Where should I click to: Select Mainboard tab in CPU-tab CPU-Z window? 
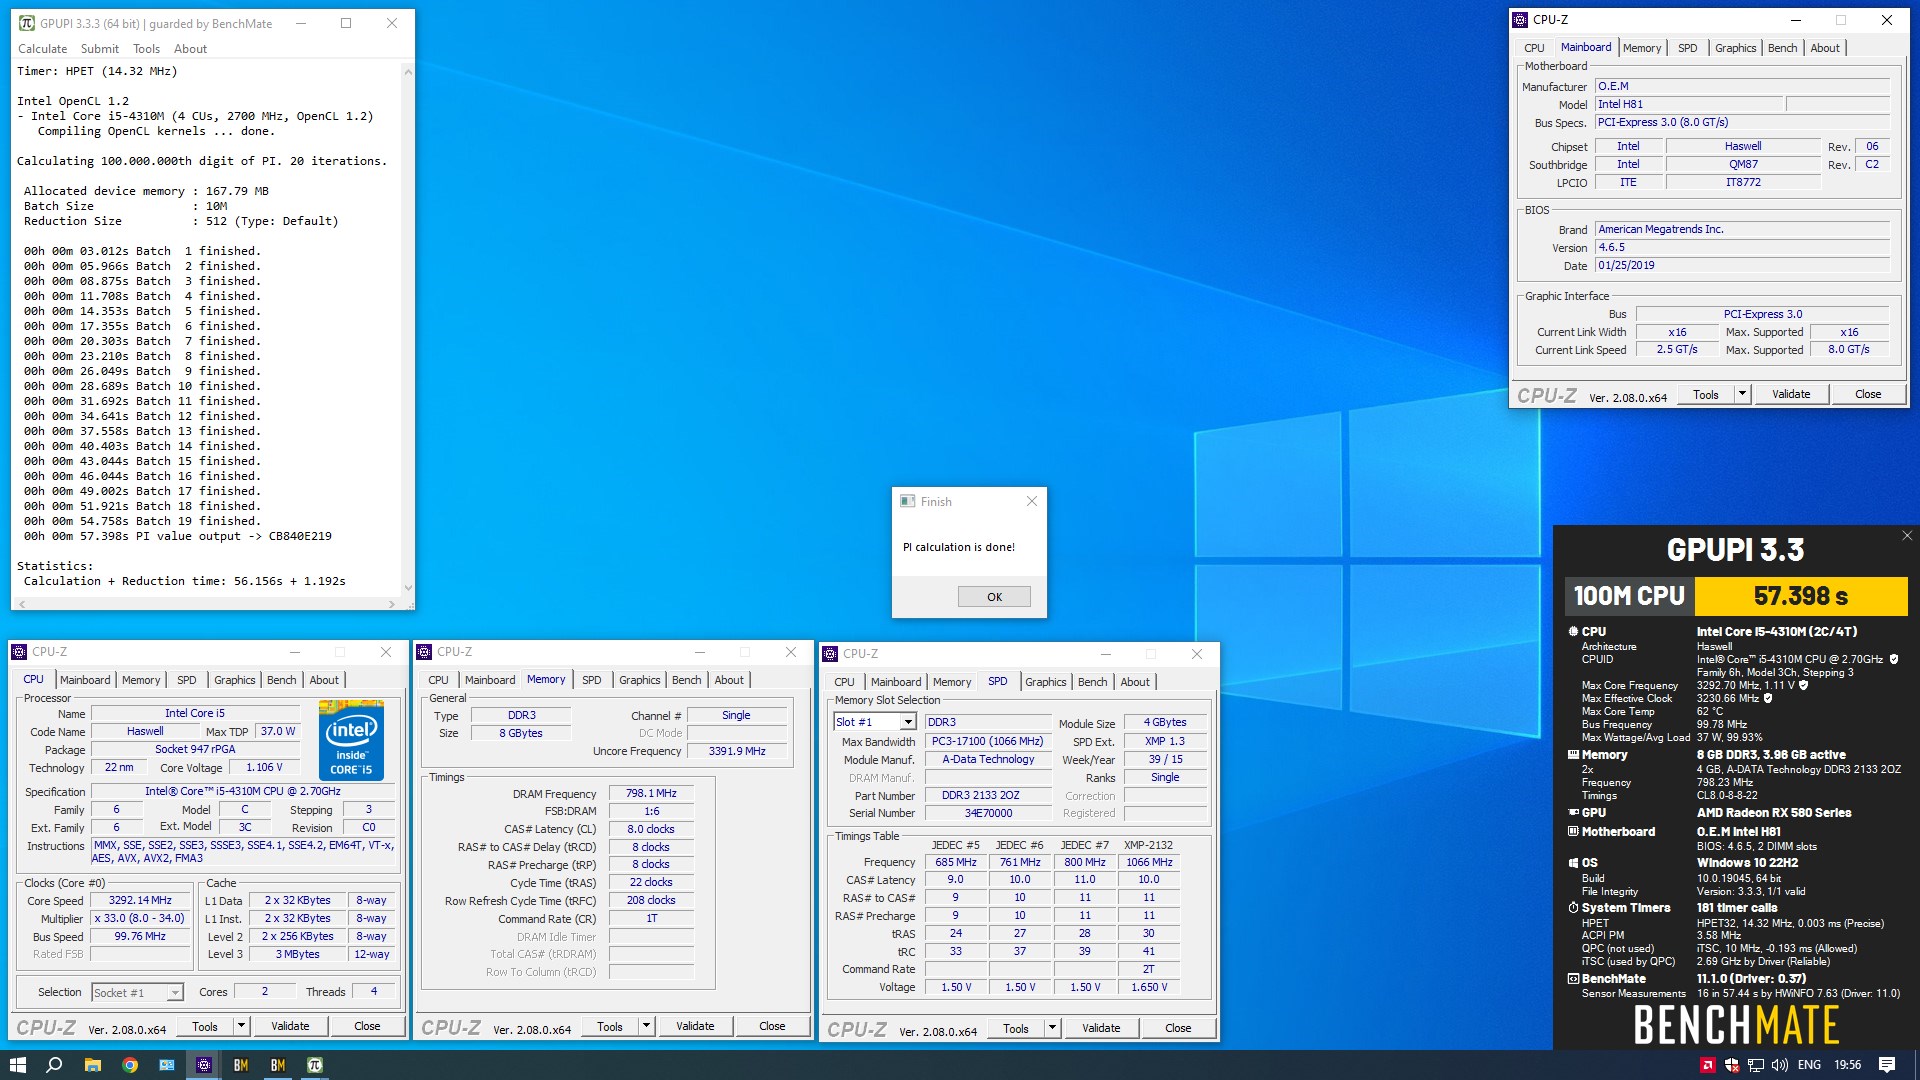(85, 680)
